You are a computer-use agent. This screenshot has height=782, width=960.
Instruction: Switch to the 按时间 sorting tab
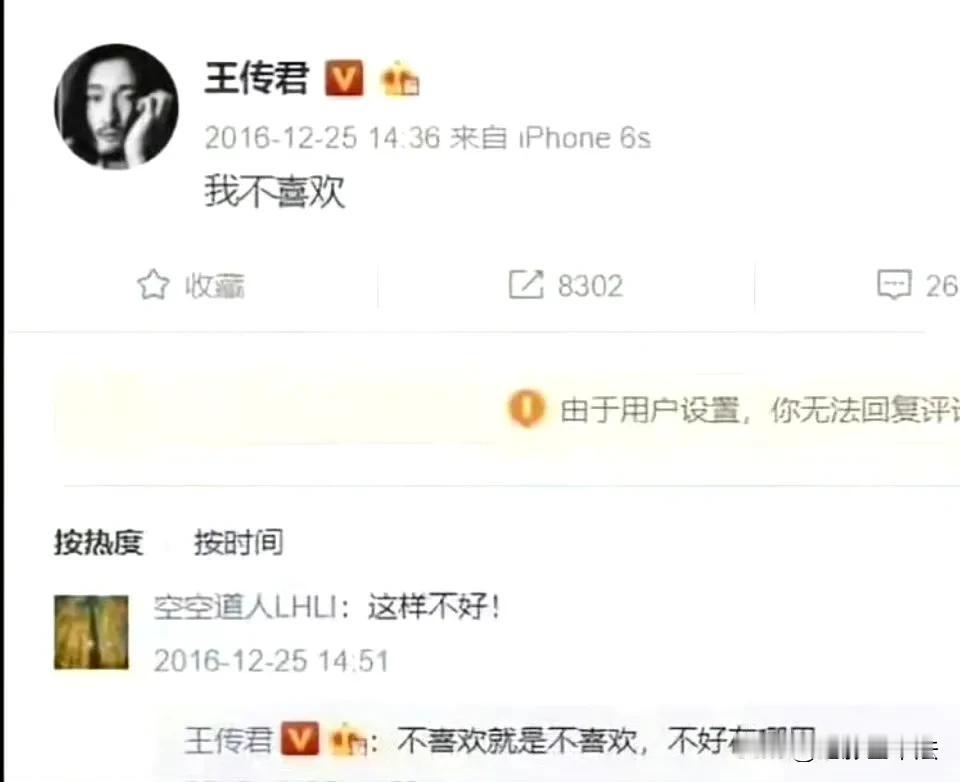pos(239,543)
